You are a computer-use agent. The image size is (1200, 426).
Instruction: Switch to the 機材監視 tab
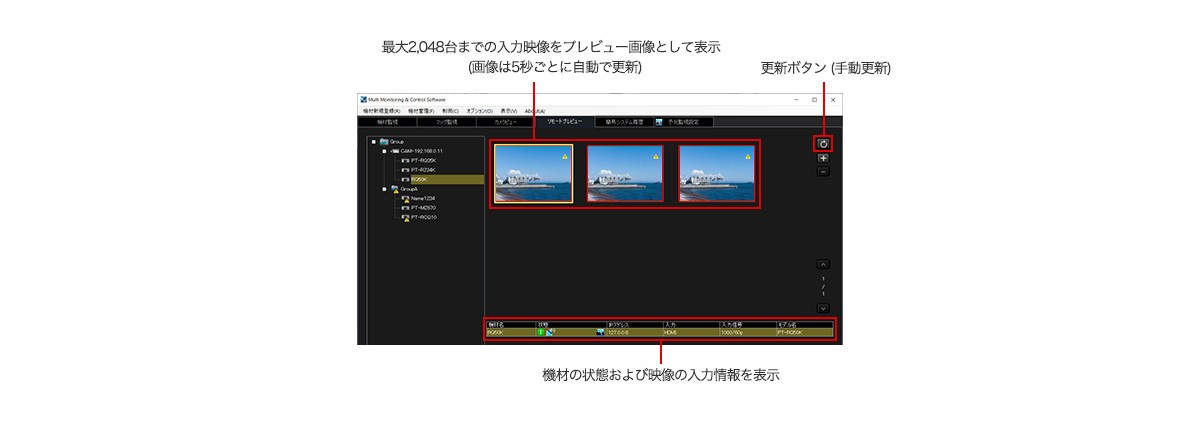coord(387,122)
